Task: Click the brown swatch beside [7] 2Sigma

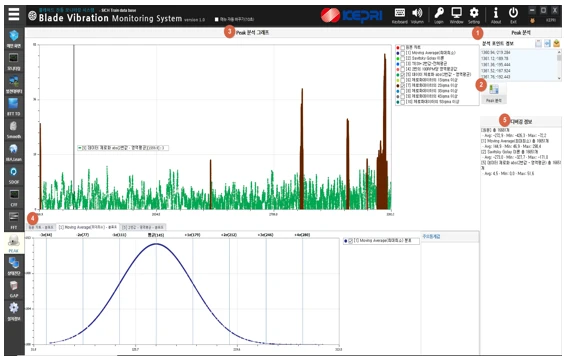Action: [398, 85]
